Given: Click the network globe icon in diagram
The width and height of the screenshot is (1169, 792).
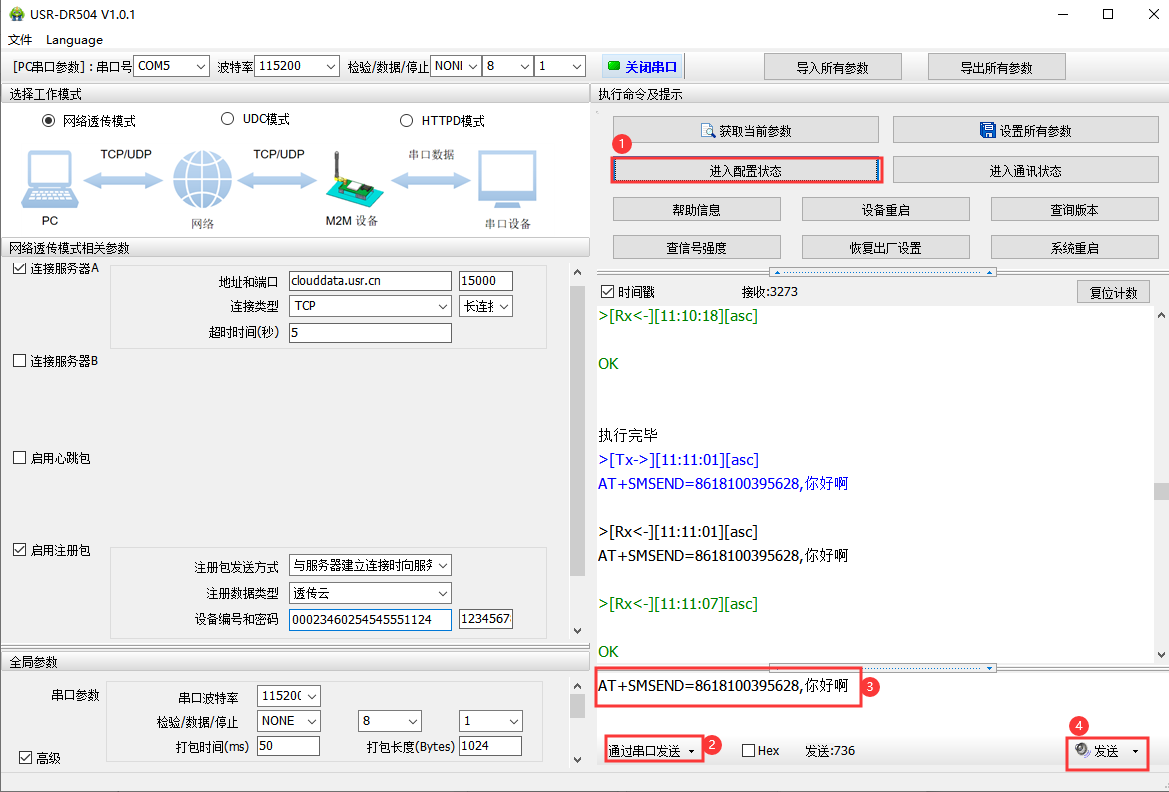Looking at the screenshot, I should [x=202, y=180].
